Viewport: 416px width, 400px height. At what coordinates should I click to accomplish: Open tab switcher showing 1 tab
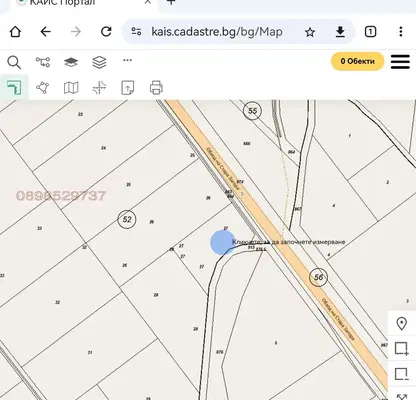[370, 32]
